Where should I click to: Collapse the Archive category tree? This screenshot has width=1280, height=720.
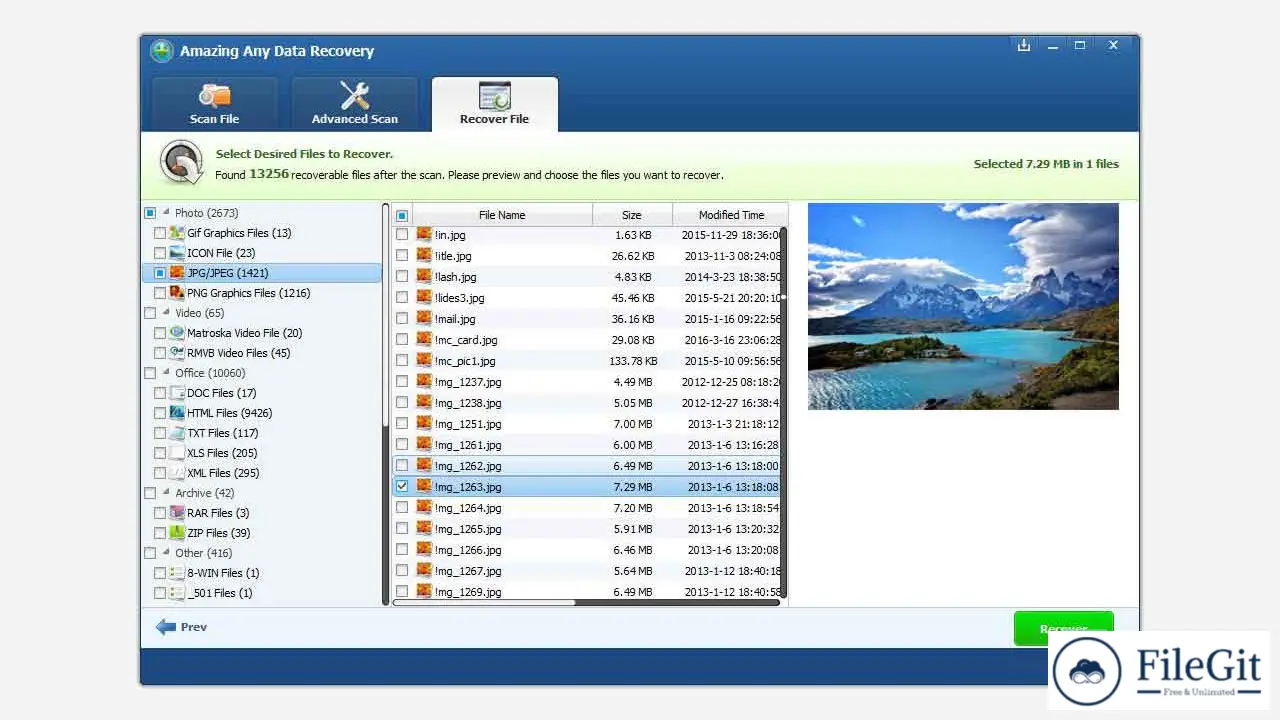coord(166,493)
